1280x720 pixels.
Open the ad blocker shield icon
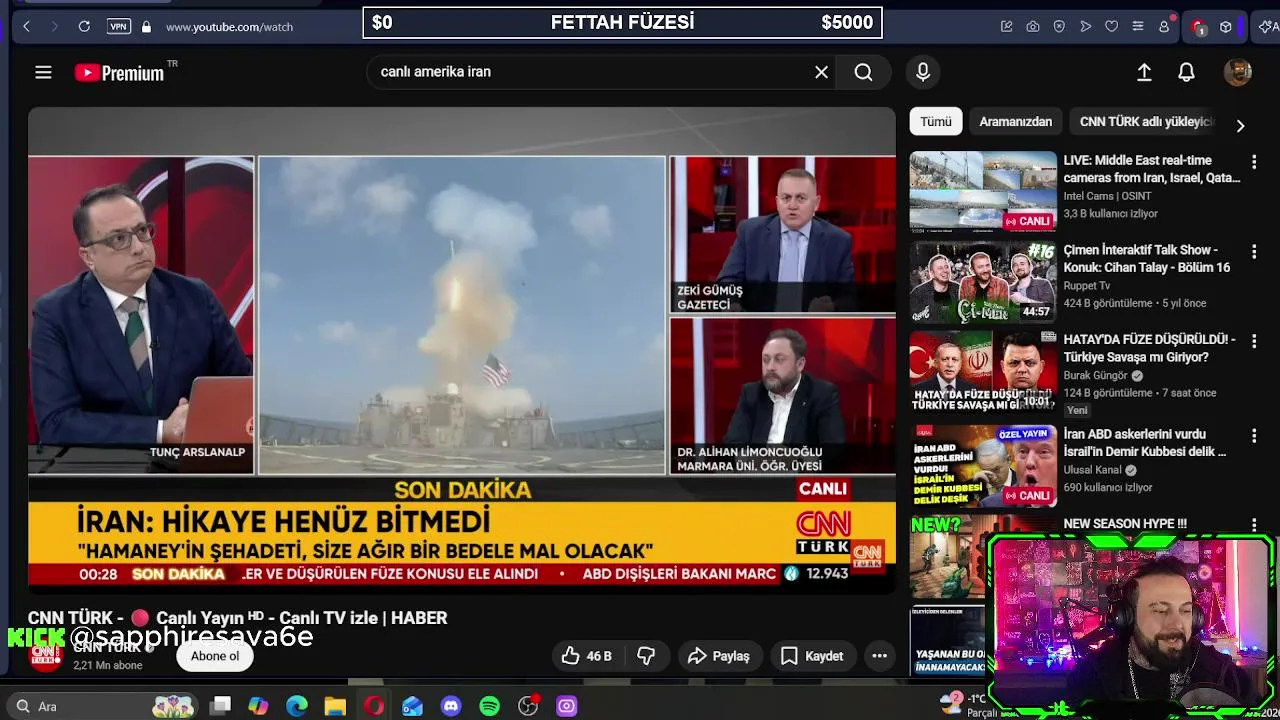1059,27
